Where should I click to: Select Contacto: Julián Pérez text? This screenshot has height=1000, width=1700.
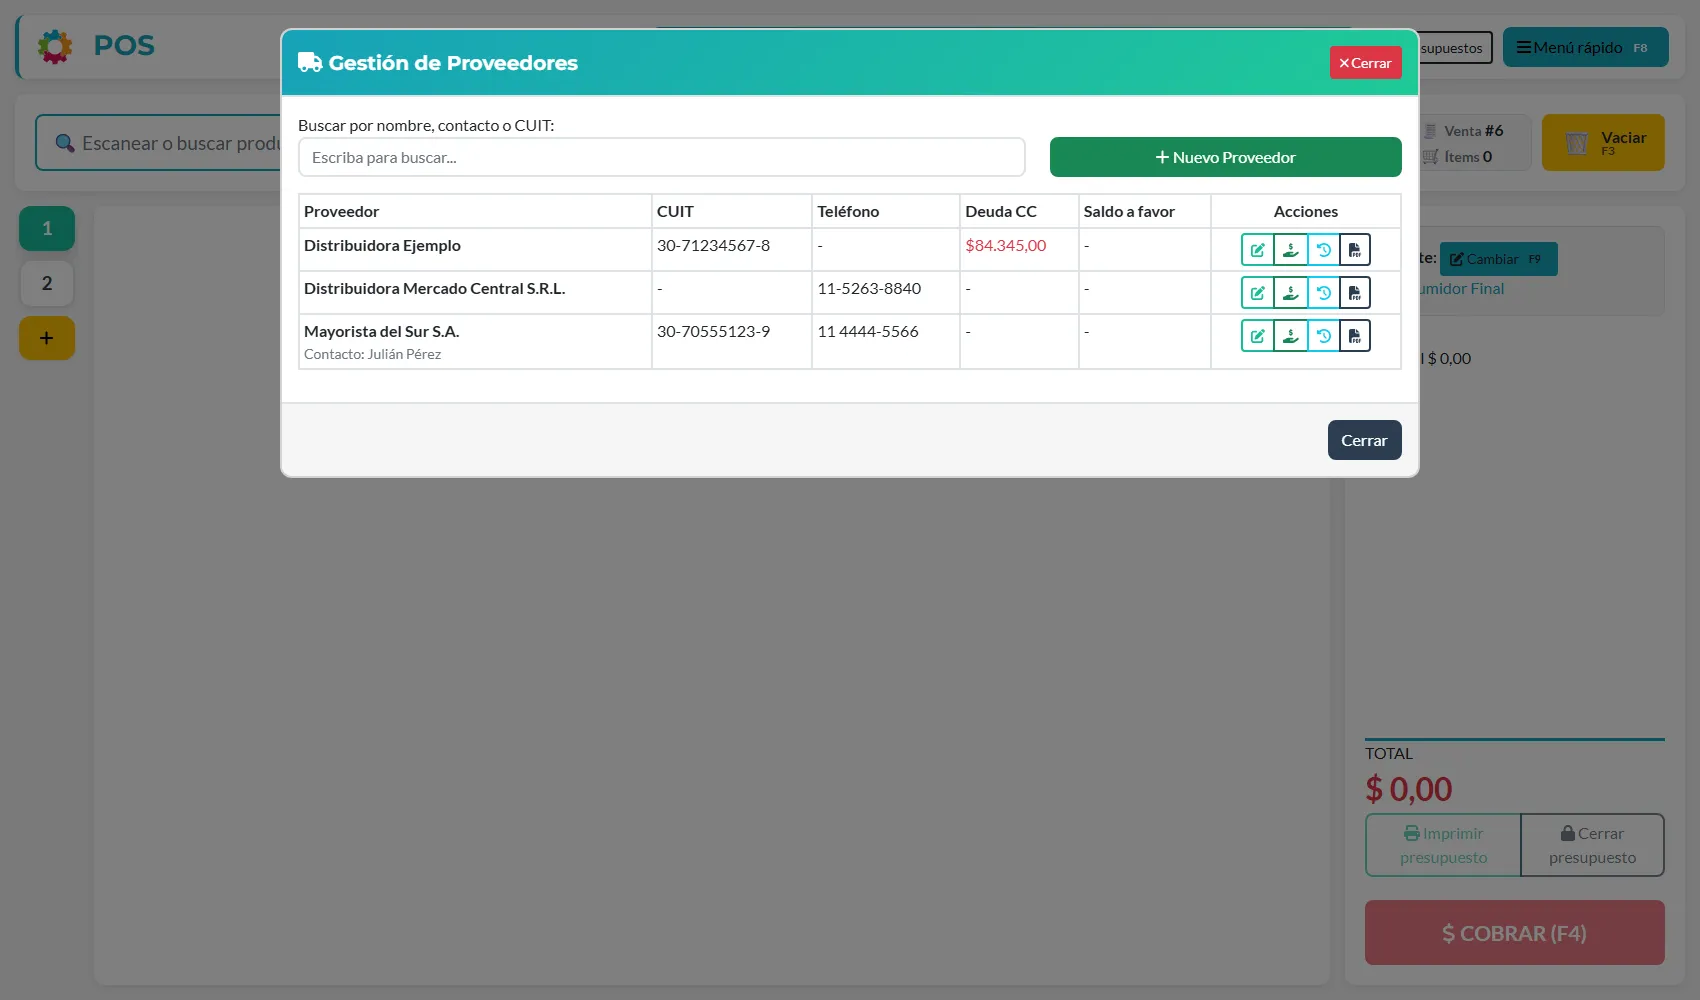pyautogui.click(x=372, y=354)
